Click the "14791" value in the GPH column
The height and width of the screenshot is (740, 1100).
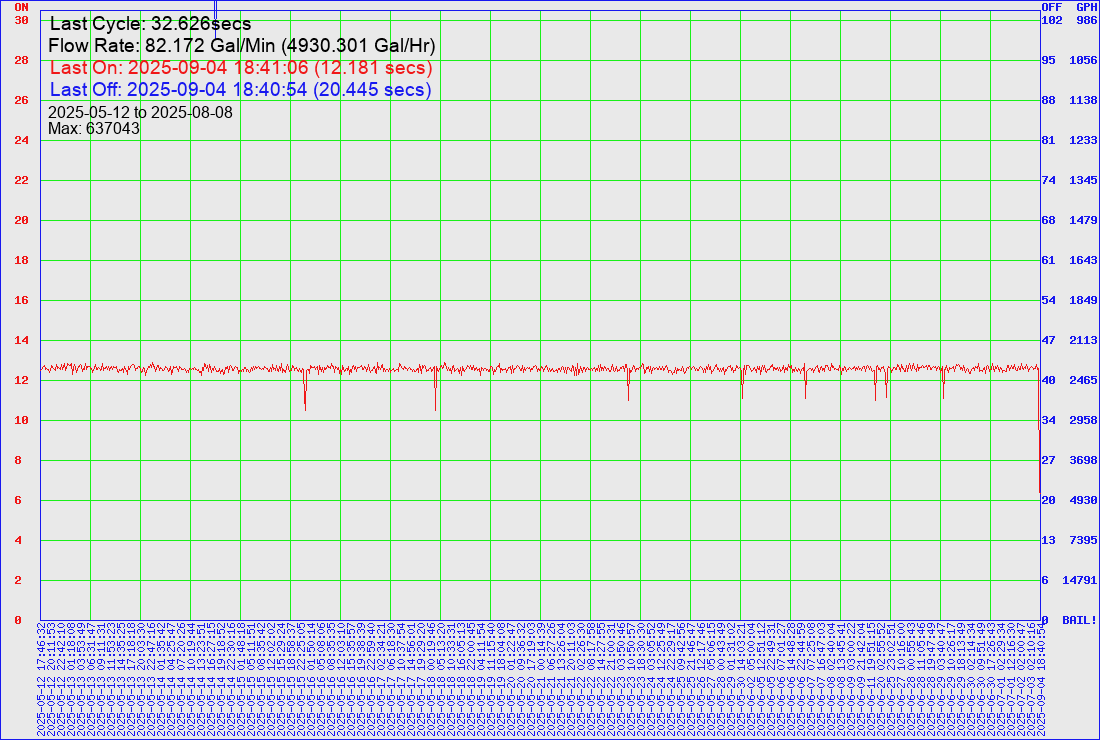(x=1080, y=580)
